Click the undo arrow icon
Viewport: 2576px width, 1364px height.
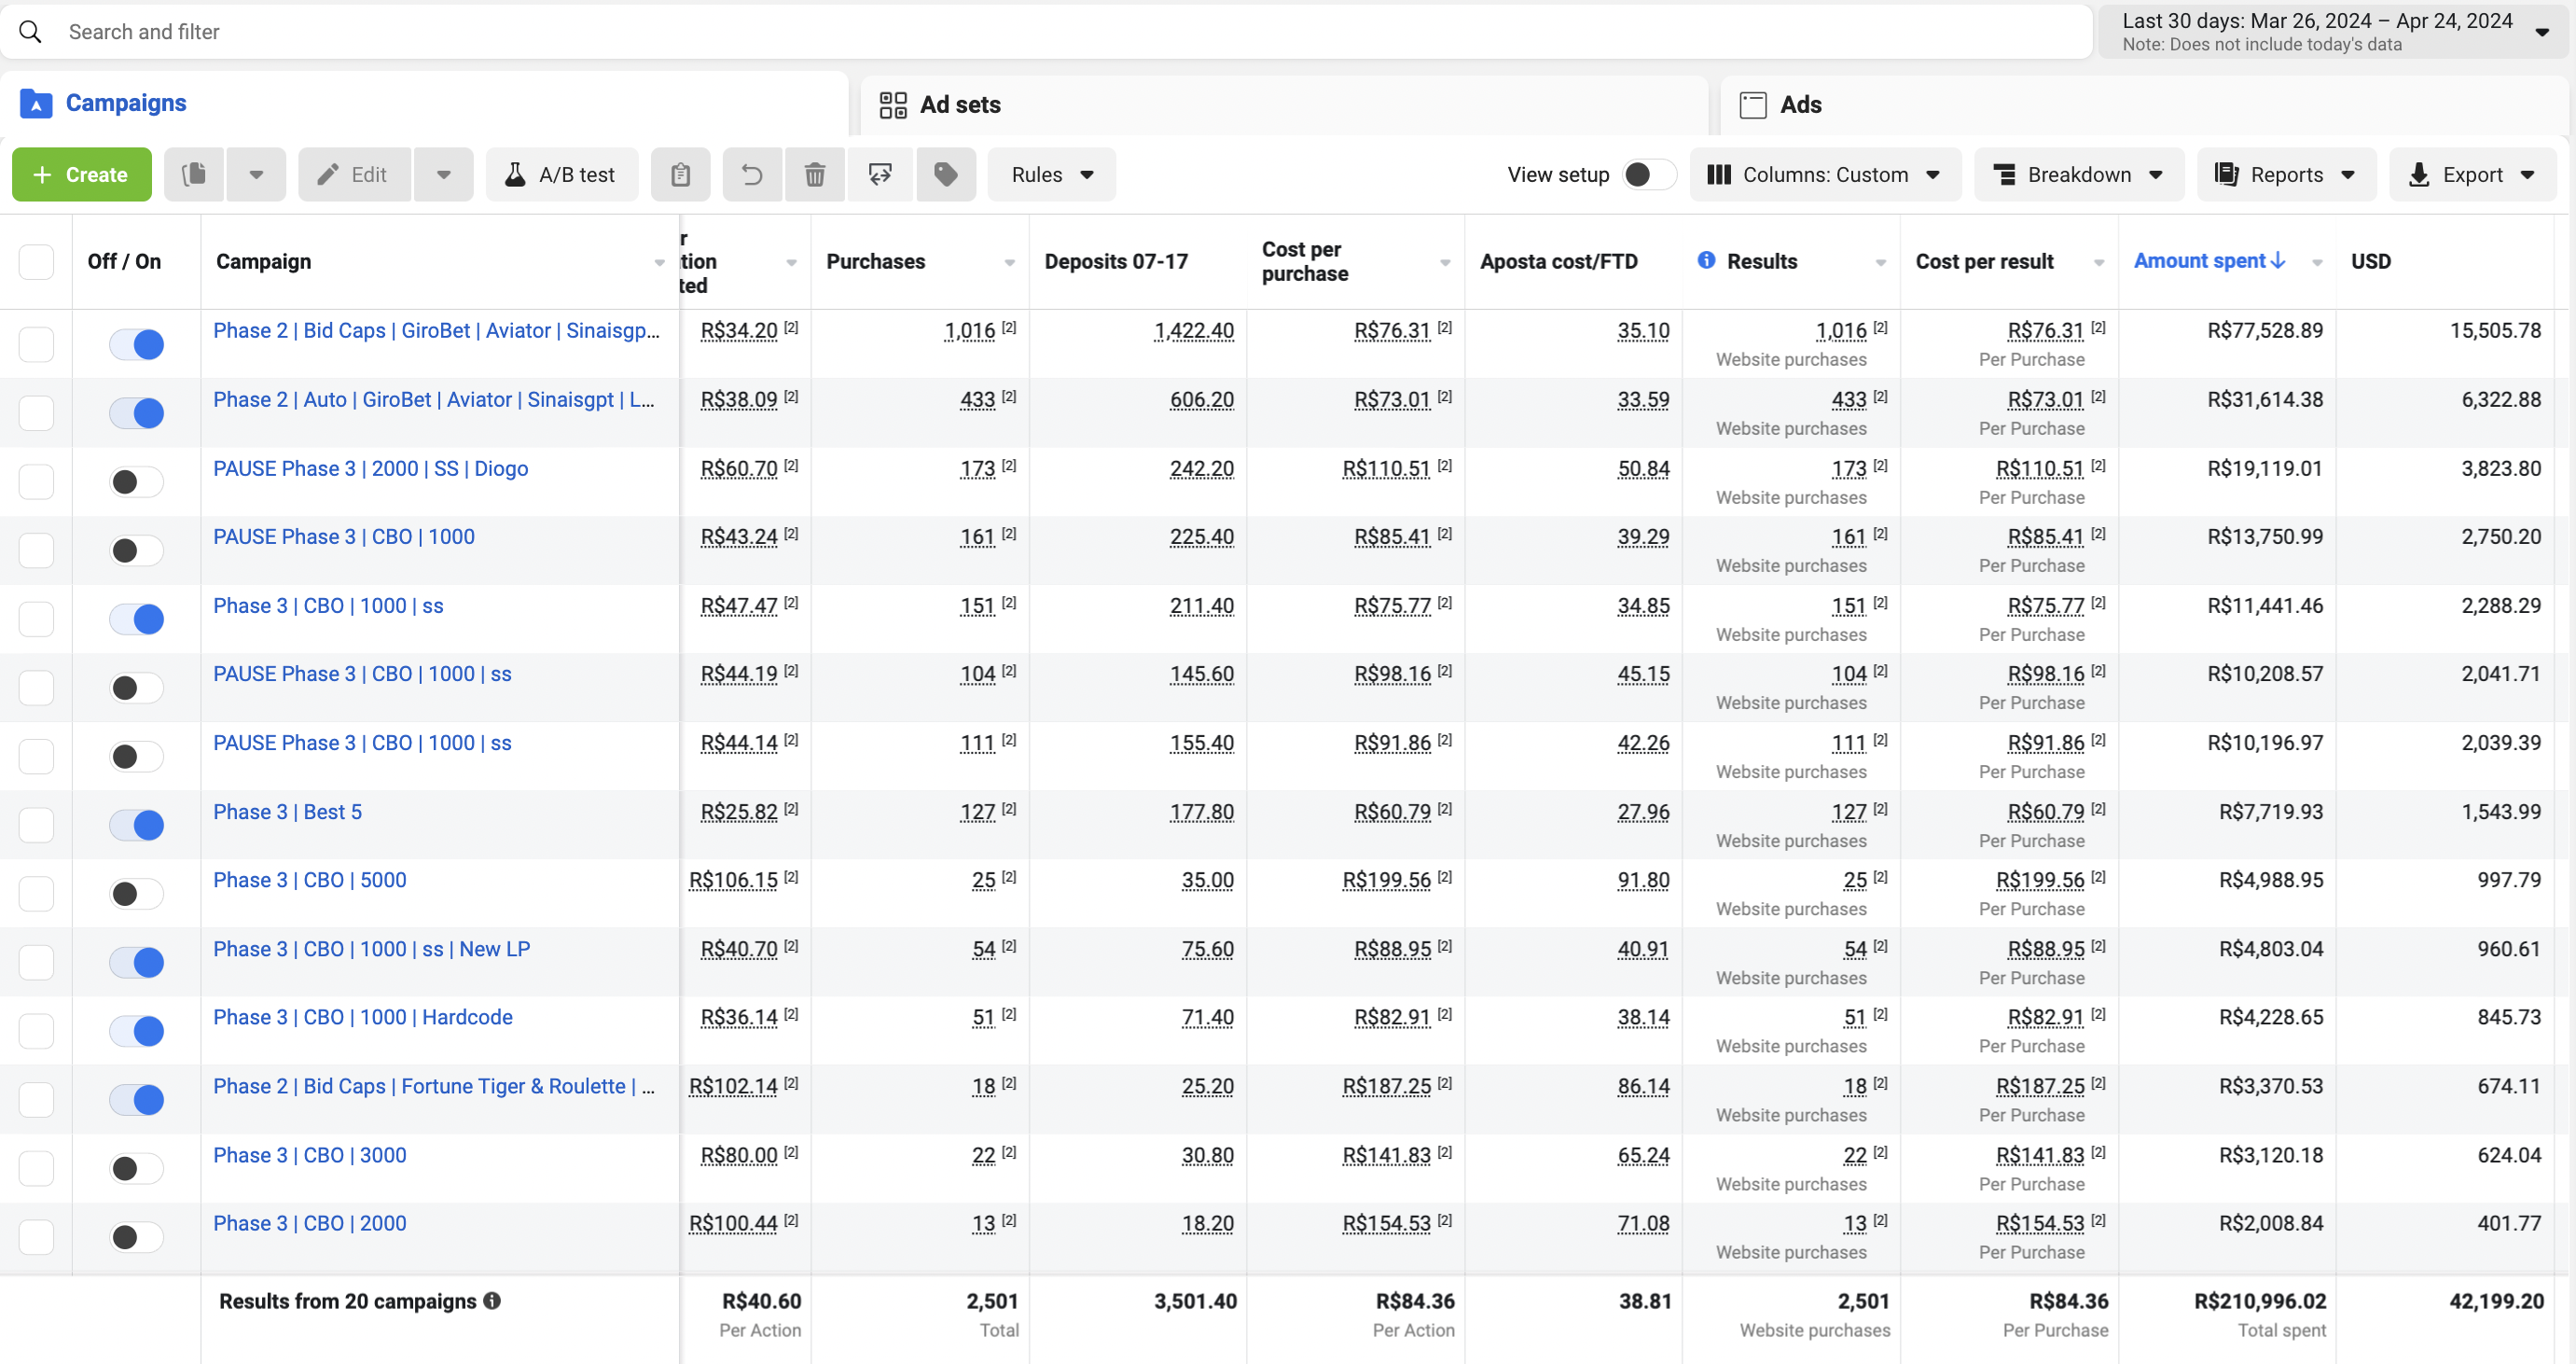click(x=752, y=175)
